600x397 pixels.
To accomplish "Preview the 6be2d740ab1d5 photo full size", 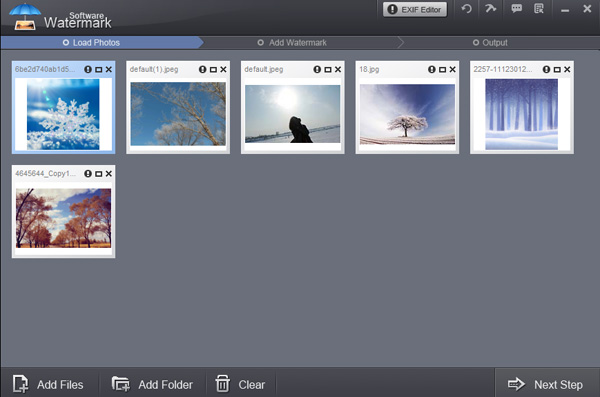I will [99, 70].
